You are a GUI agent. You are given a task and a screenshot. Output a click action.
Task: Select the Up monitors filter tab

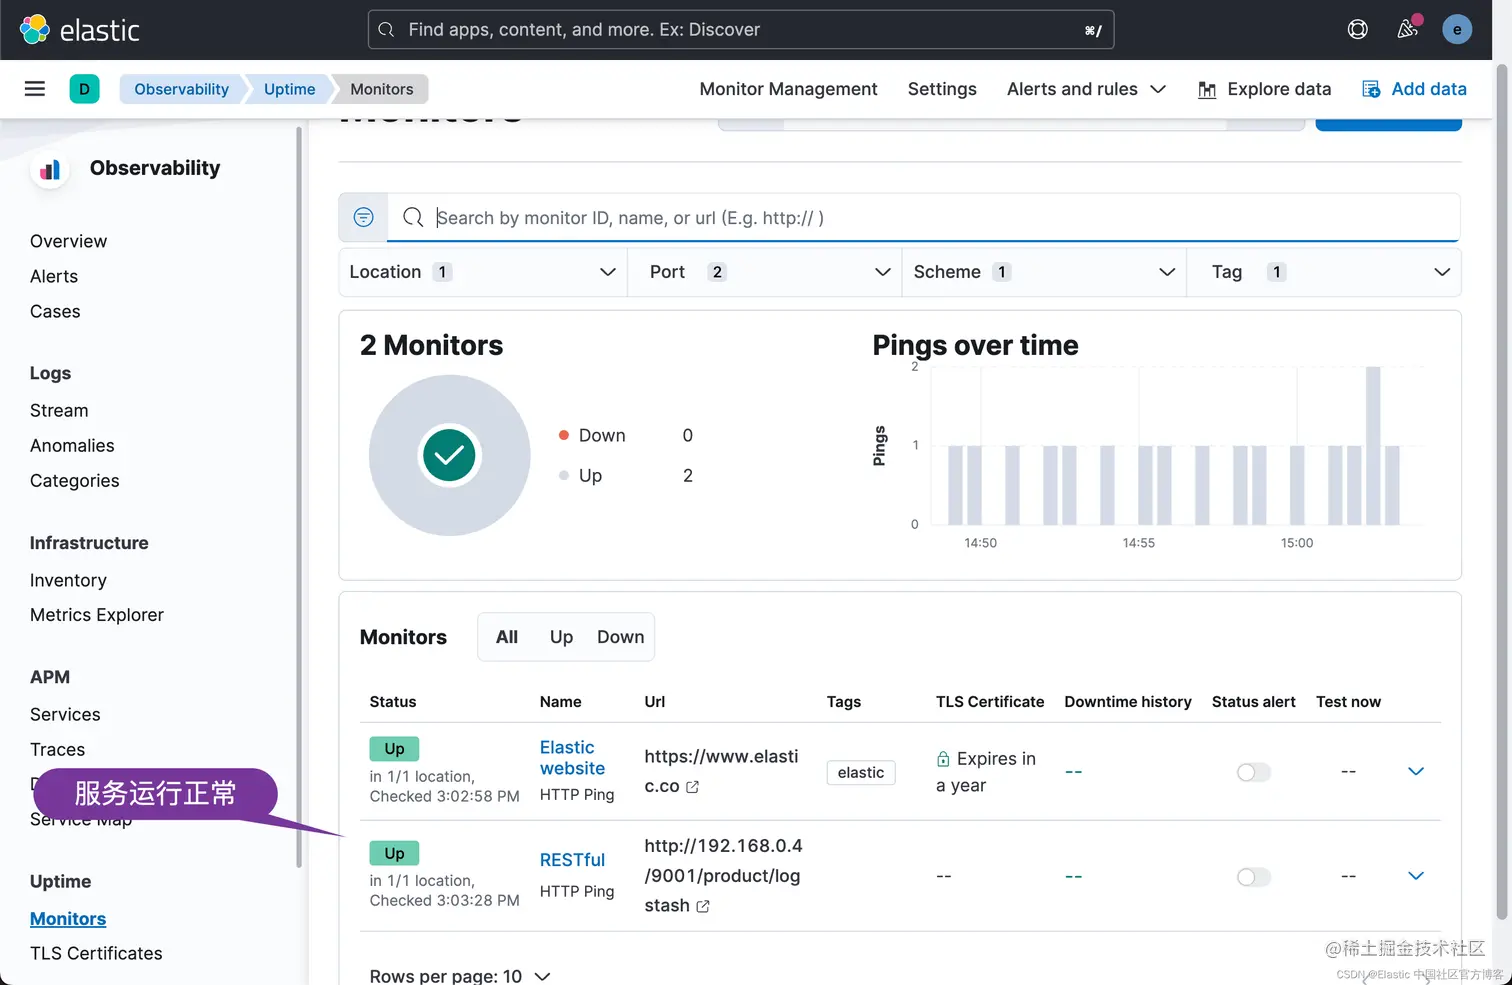561,637
